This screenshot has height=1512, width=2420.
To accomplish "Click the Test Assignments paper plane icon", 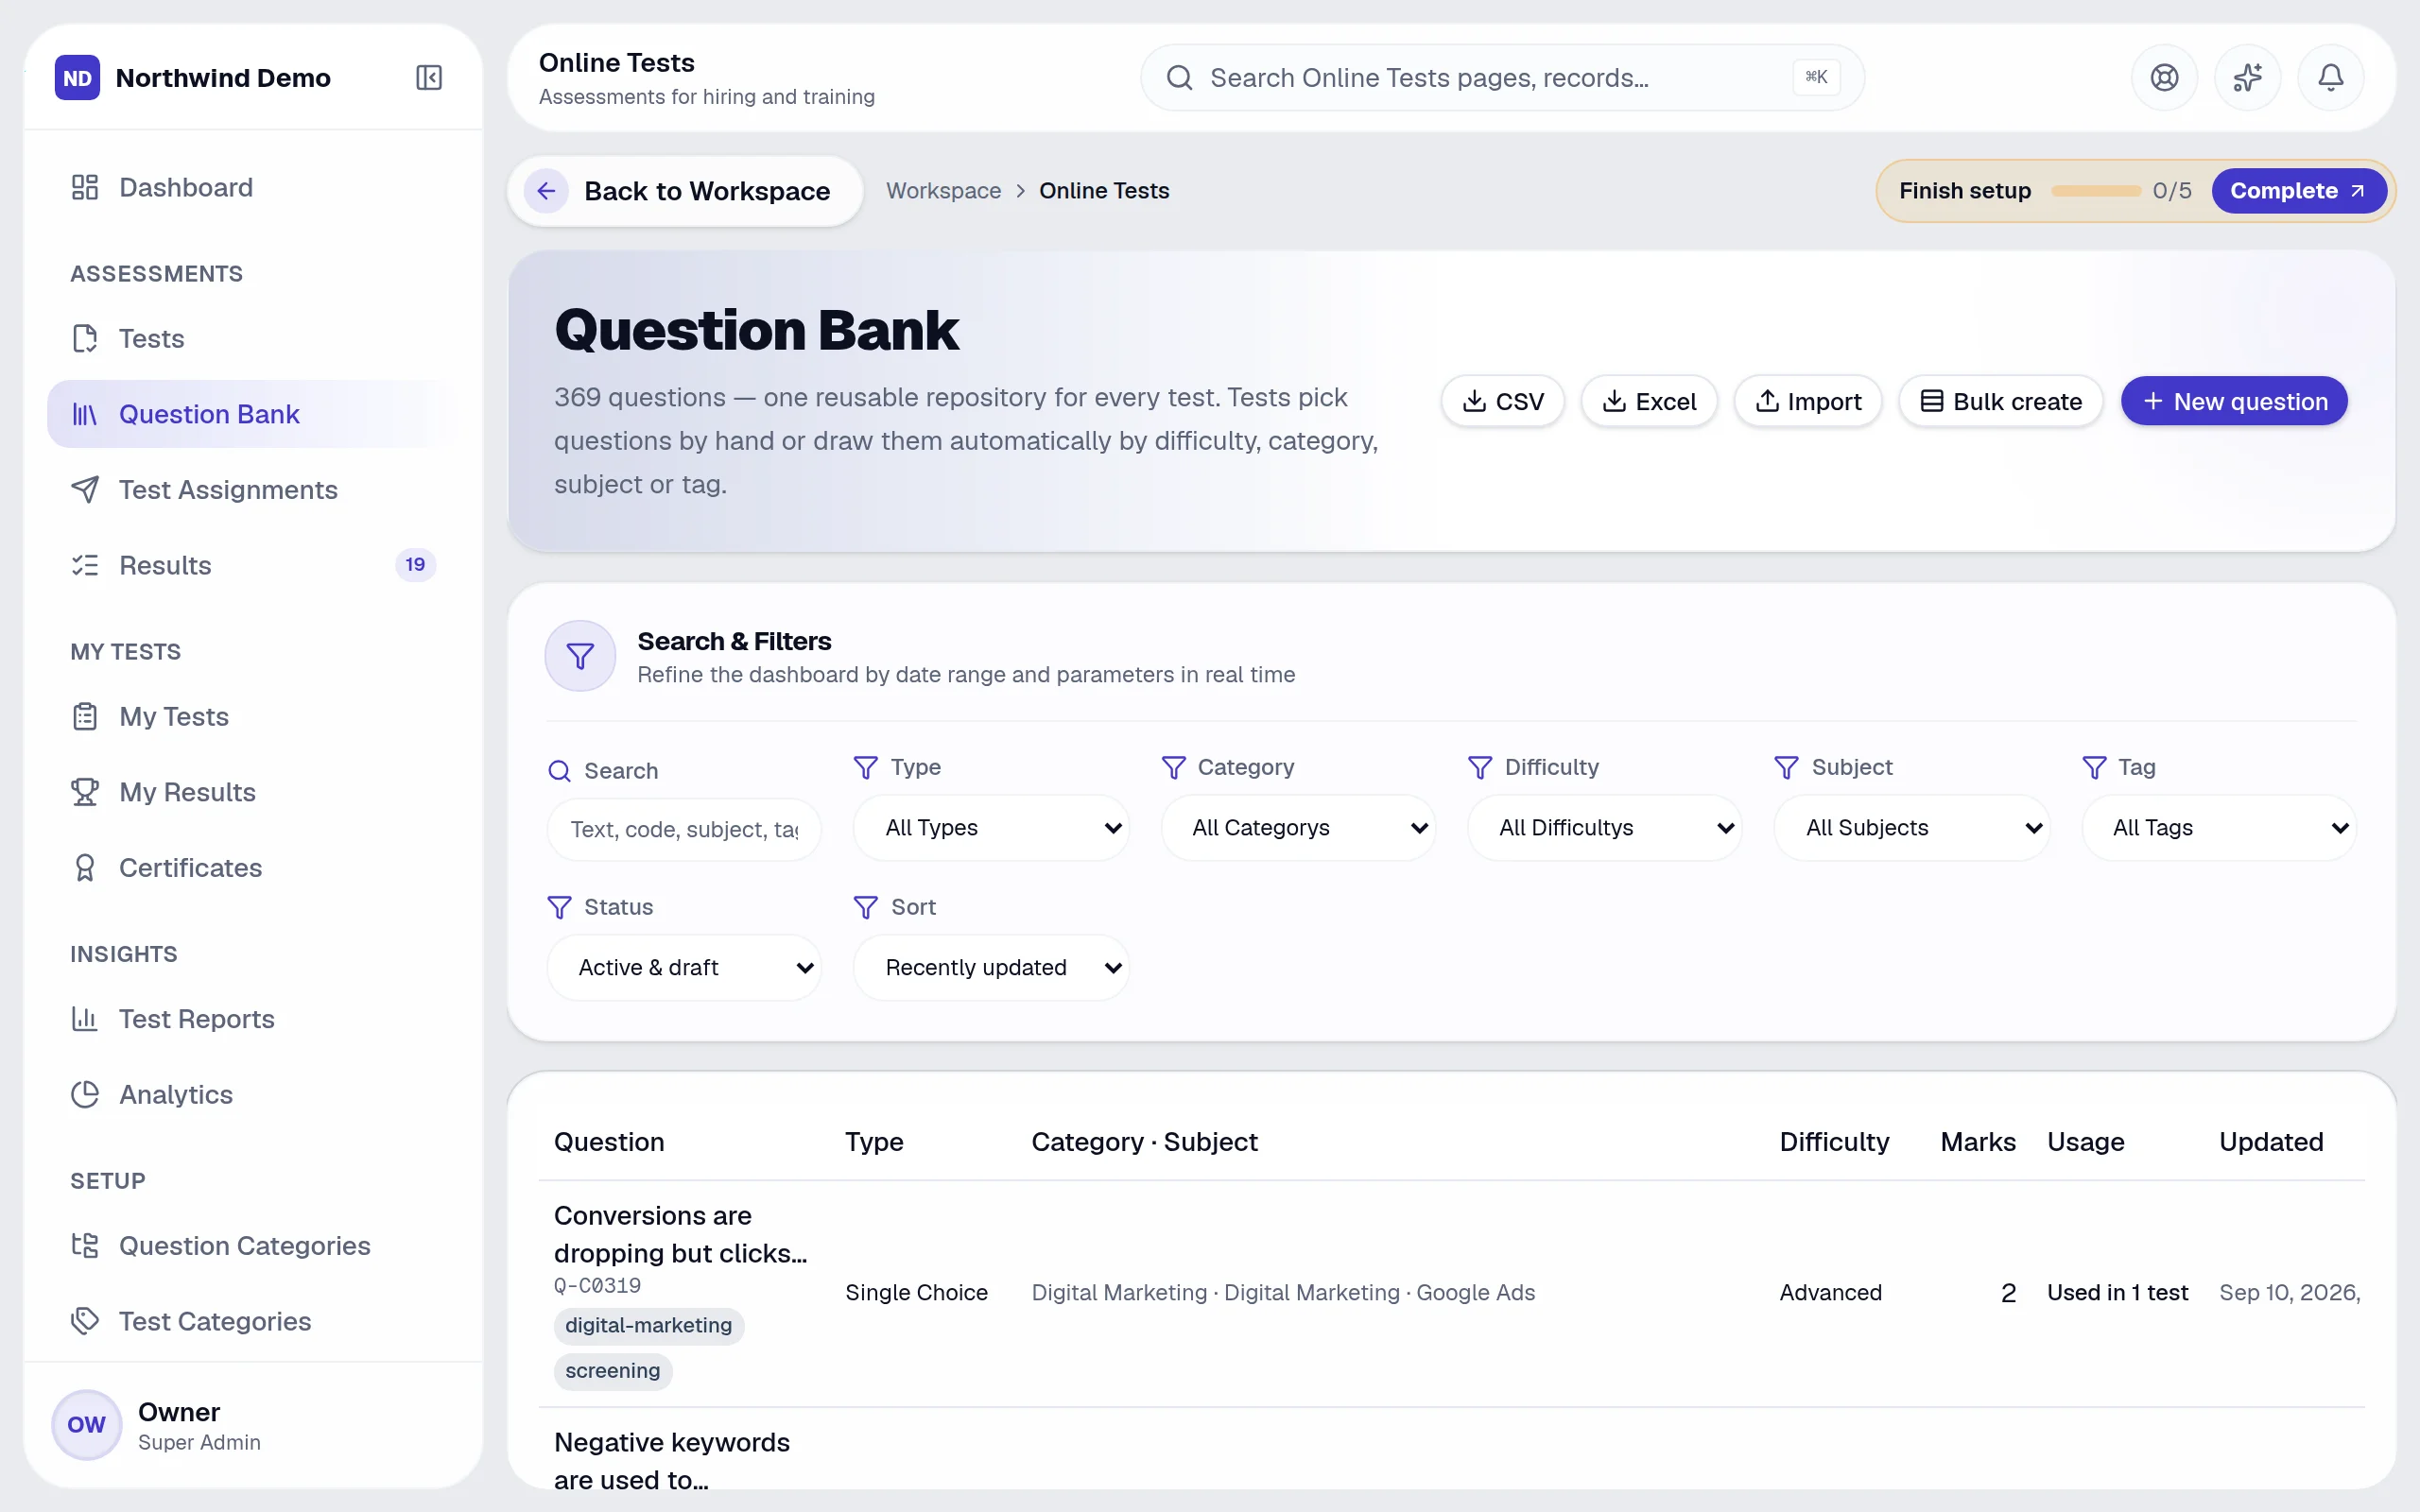I will 85,490.
